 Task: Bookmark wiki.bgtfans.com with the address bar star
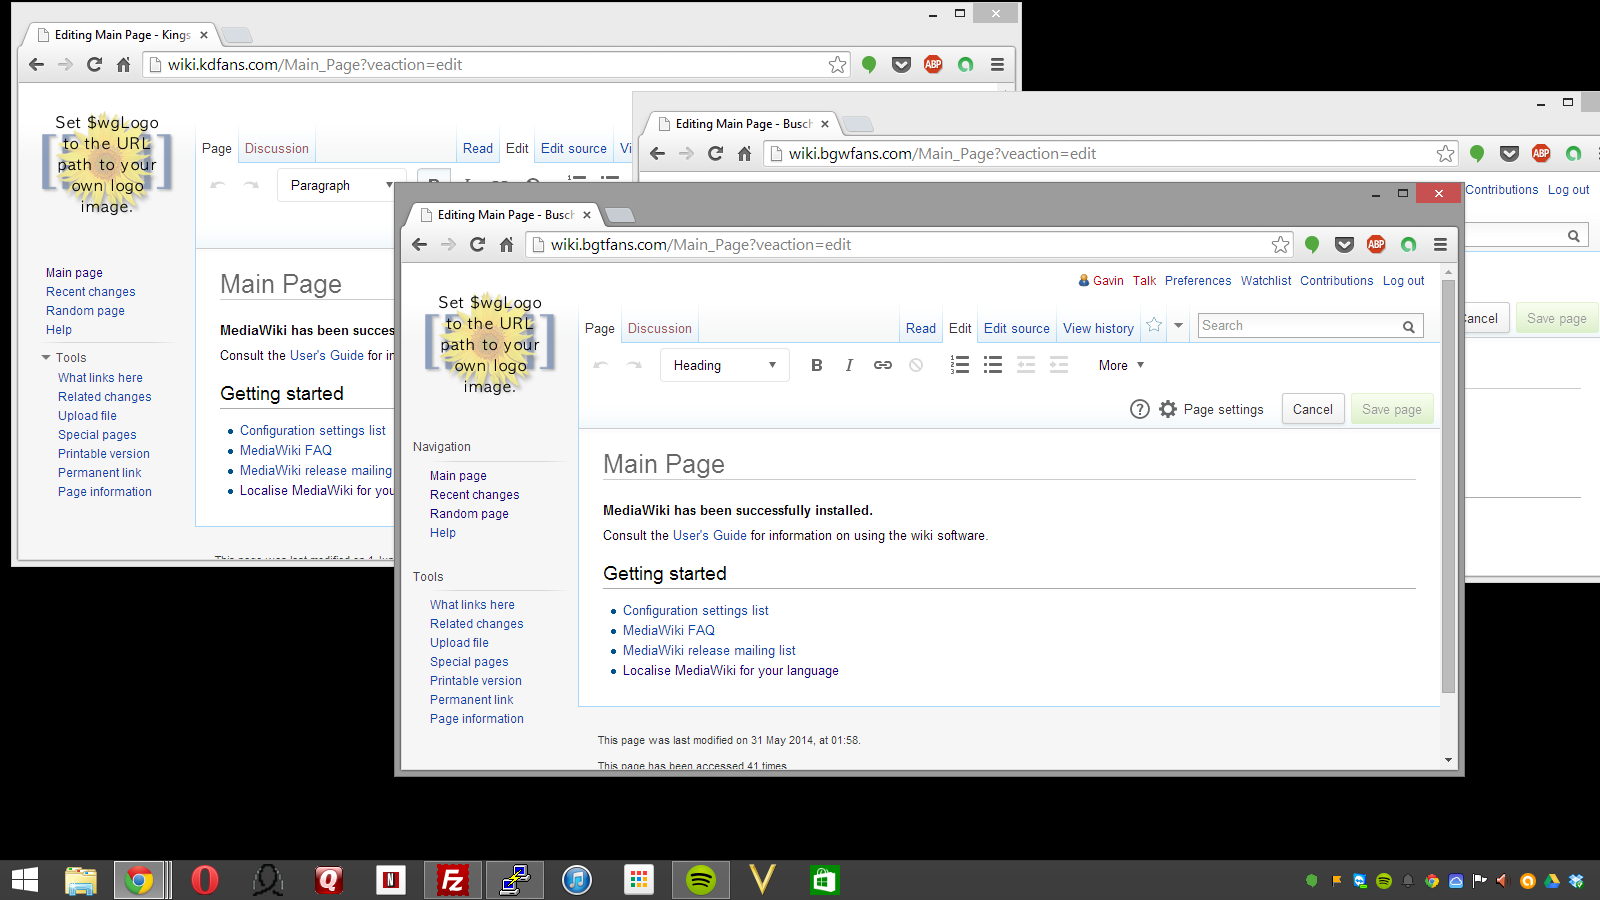(x=1280, y=245)
